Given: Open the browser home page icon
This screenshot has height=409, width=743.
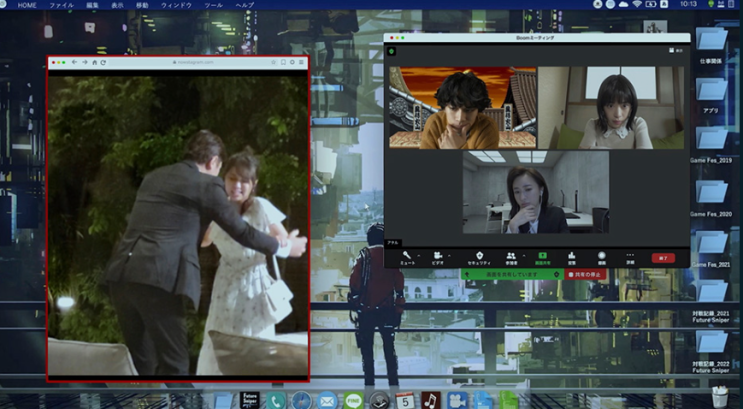Looking at the screenshot, I should tap(94, 62).
